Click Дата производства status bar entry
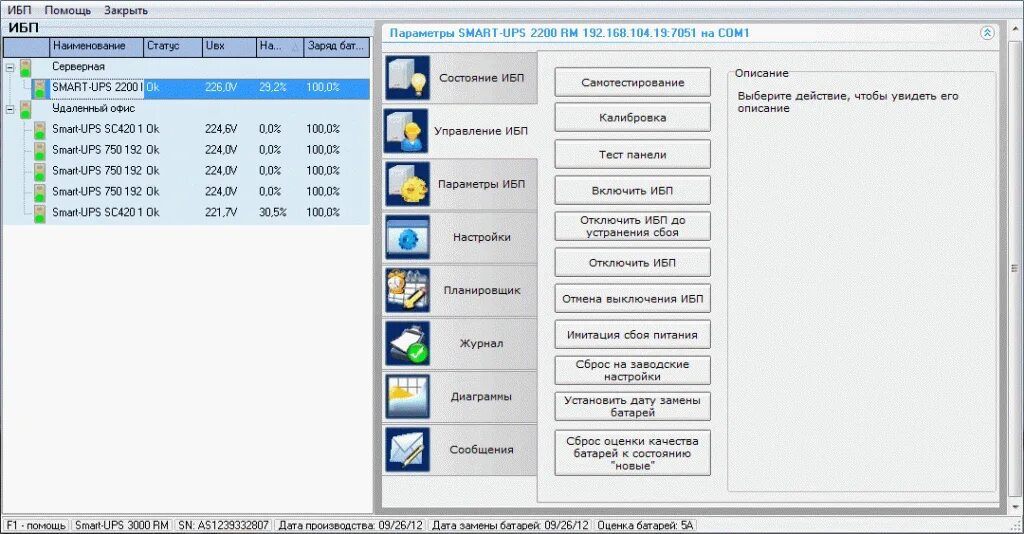The image size is (1024, 534). click(351, 525)
